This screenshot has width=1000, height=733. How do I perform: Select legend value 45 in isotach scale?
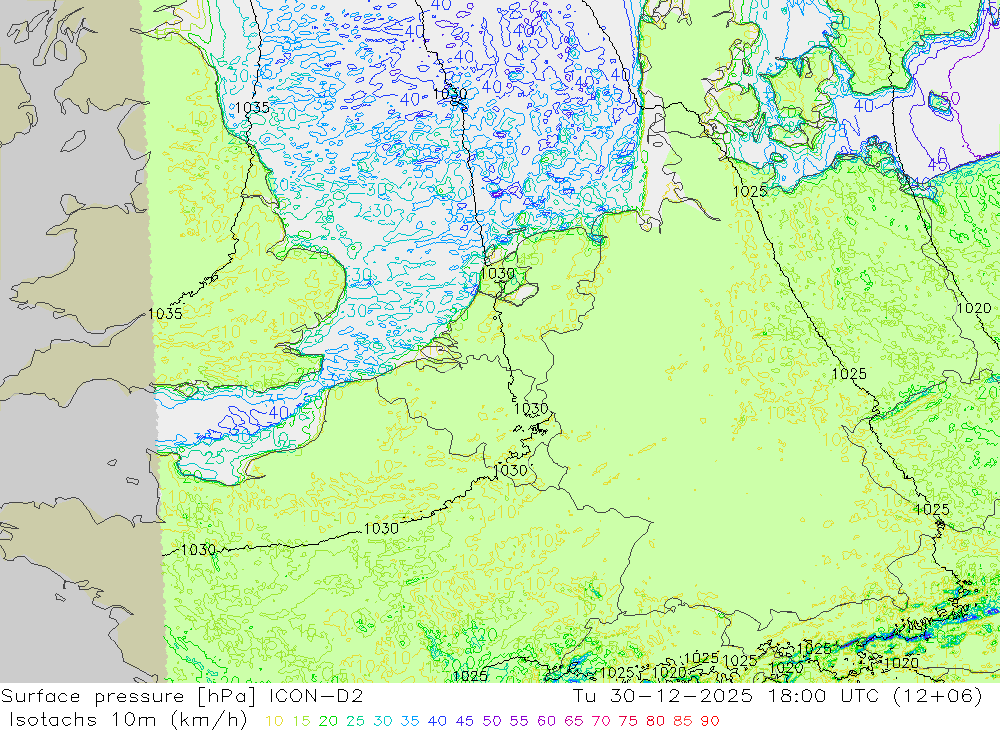(465, 721)
